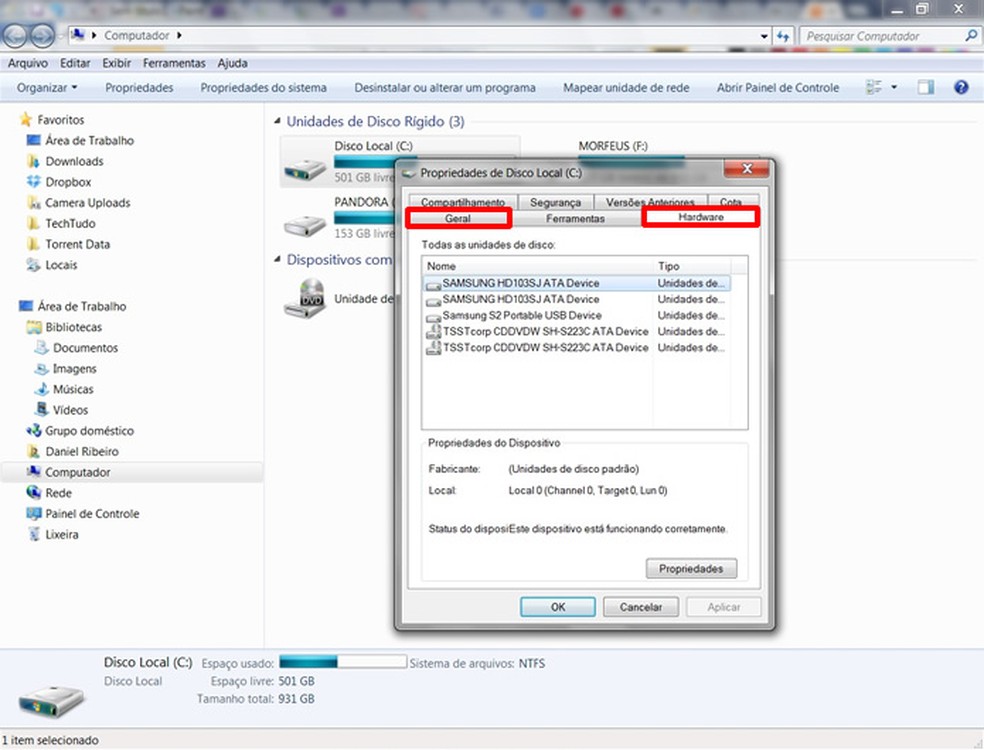Open the Editar menu
The height and width of the screenshot is (750, 984).
pyautogui.click(x=75, y=63)
